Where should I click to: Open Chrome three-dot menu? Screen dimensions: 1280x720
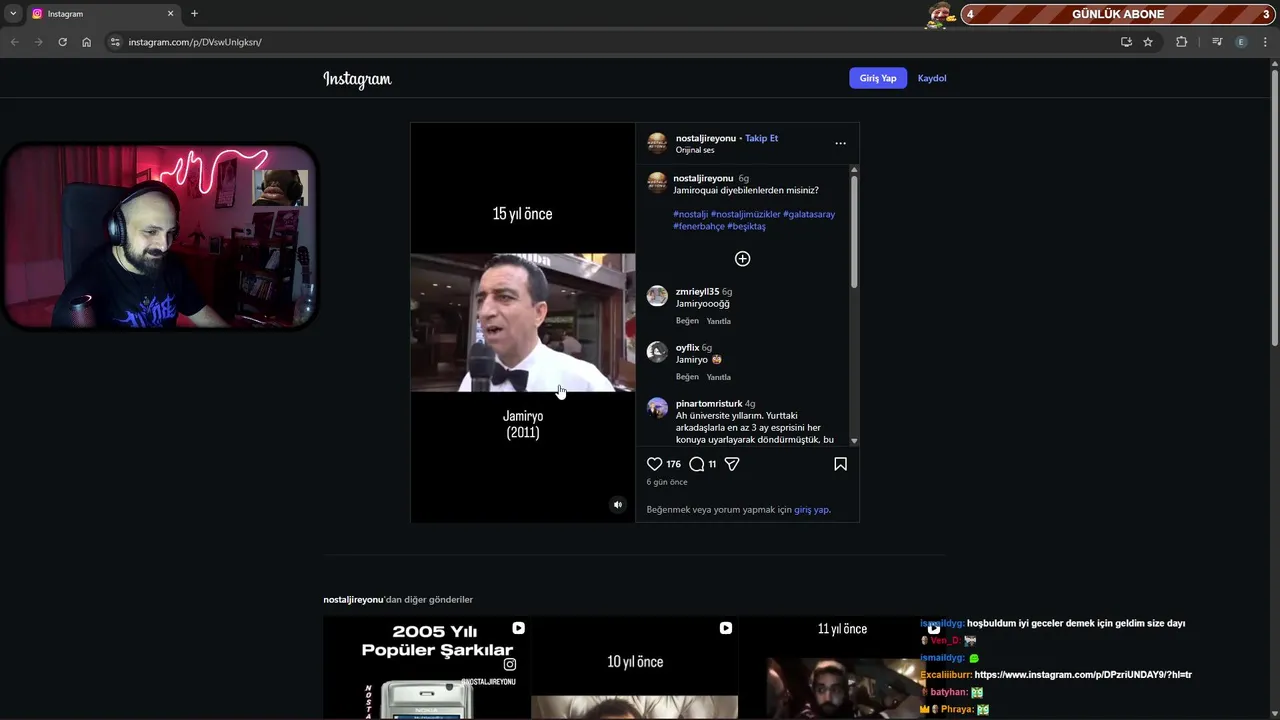pyautogui.click(x=1265, y=42)
